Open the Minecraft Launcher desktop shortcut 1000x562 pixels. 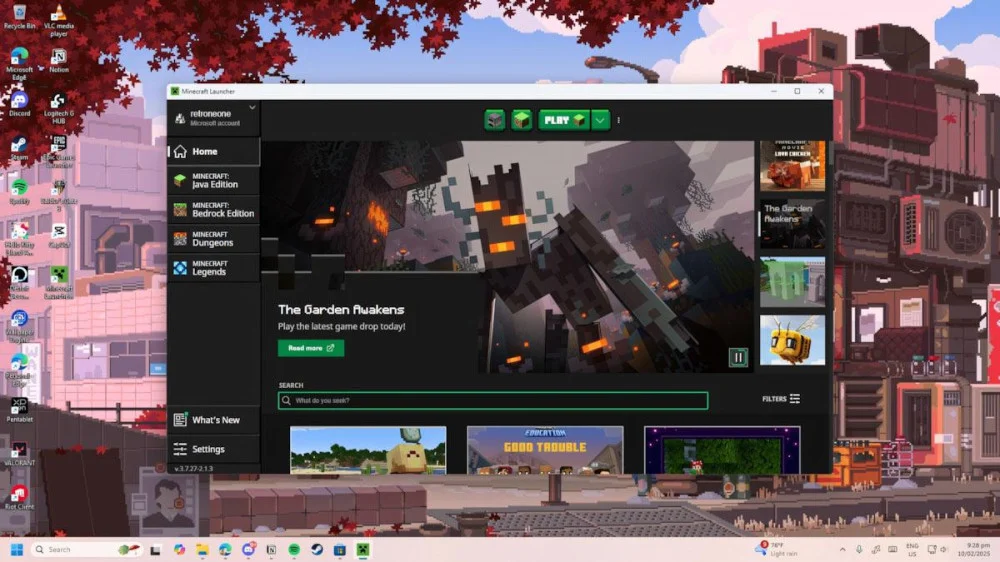pyautogui.click(x=59, y=283)
